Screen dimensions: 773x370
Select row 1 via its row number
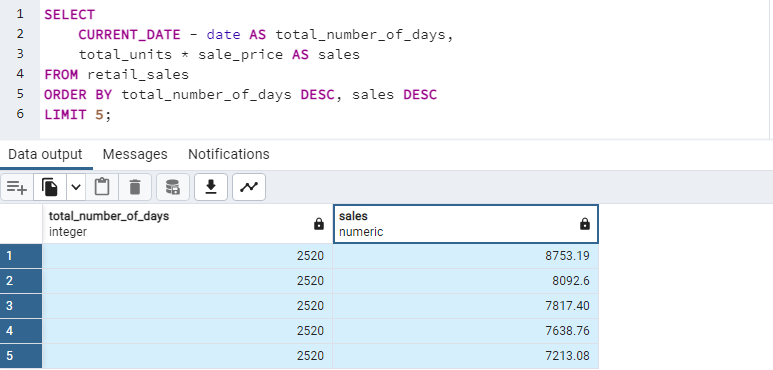click(21, 256)
